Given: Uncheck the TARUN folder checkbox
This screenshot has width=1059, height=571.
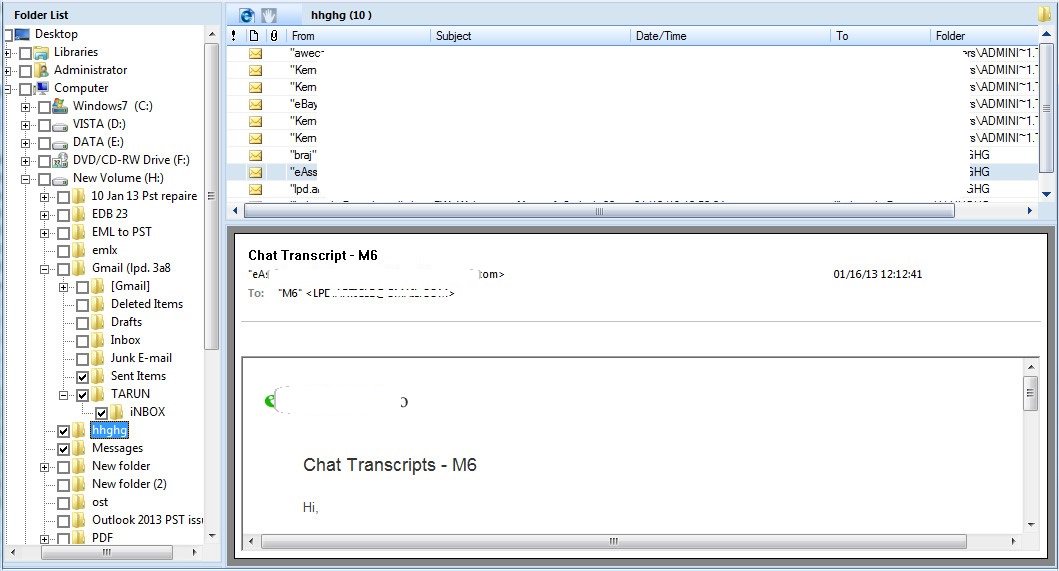Looking at the screenshot, I should click(82, 395).
